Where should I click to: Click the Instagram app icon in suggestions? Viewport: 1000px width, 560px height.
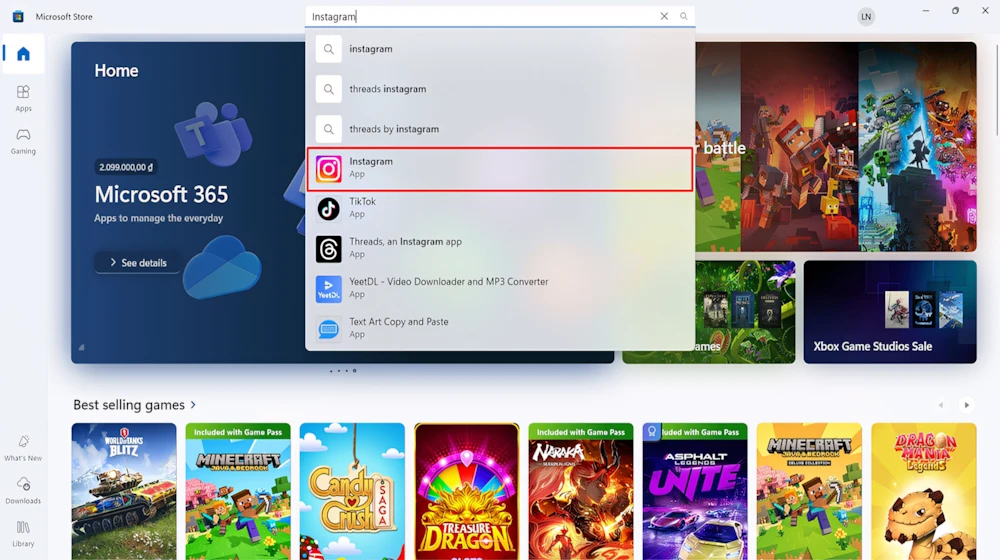[328, 169]
